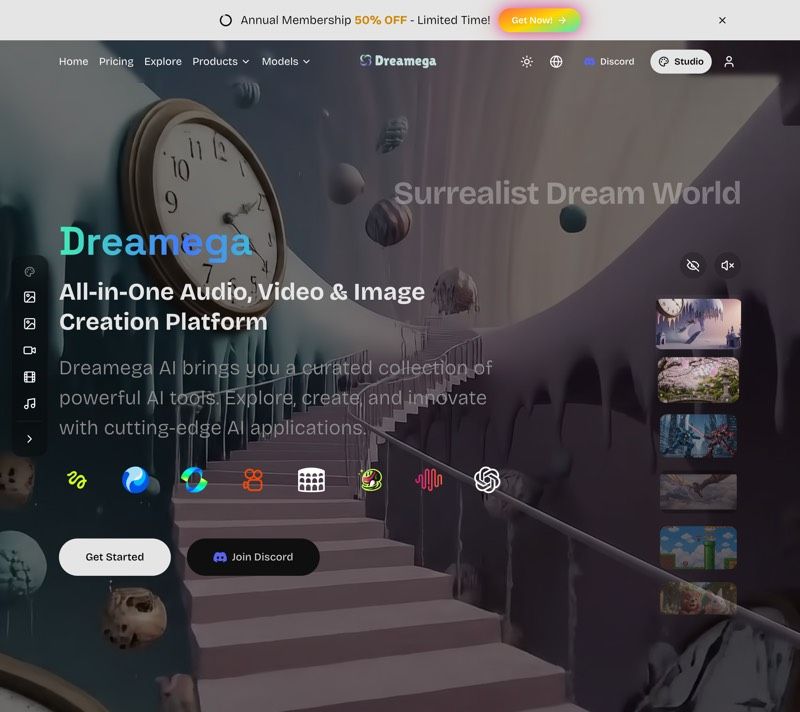Toggle the theme with the sun icon

pos(527,61)
